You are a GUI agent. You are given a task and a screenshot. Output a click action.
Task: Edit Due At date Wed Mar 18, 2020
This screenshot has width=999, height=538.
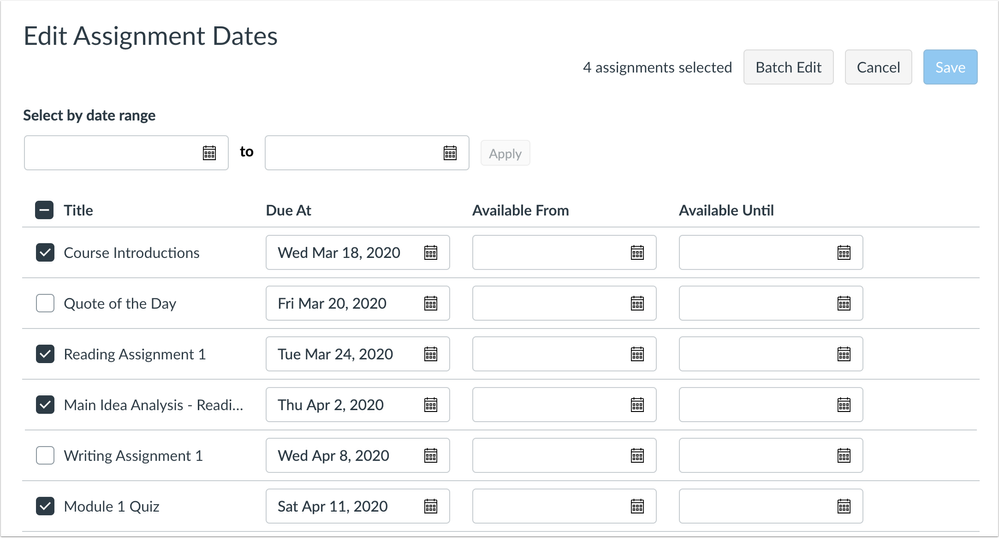coord(357,252)
